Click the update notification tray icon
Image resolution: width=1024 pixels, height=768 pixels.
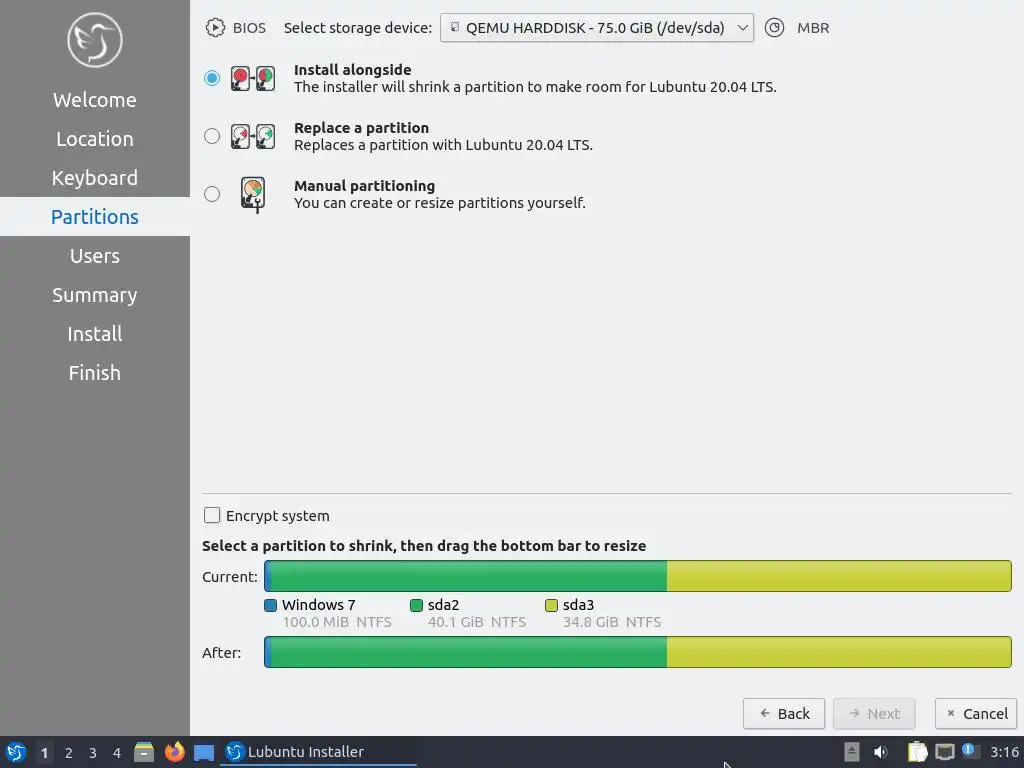[970, 751]
